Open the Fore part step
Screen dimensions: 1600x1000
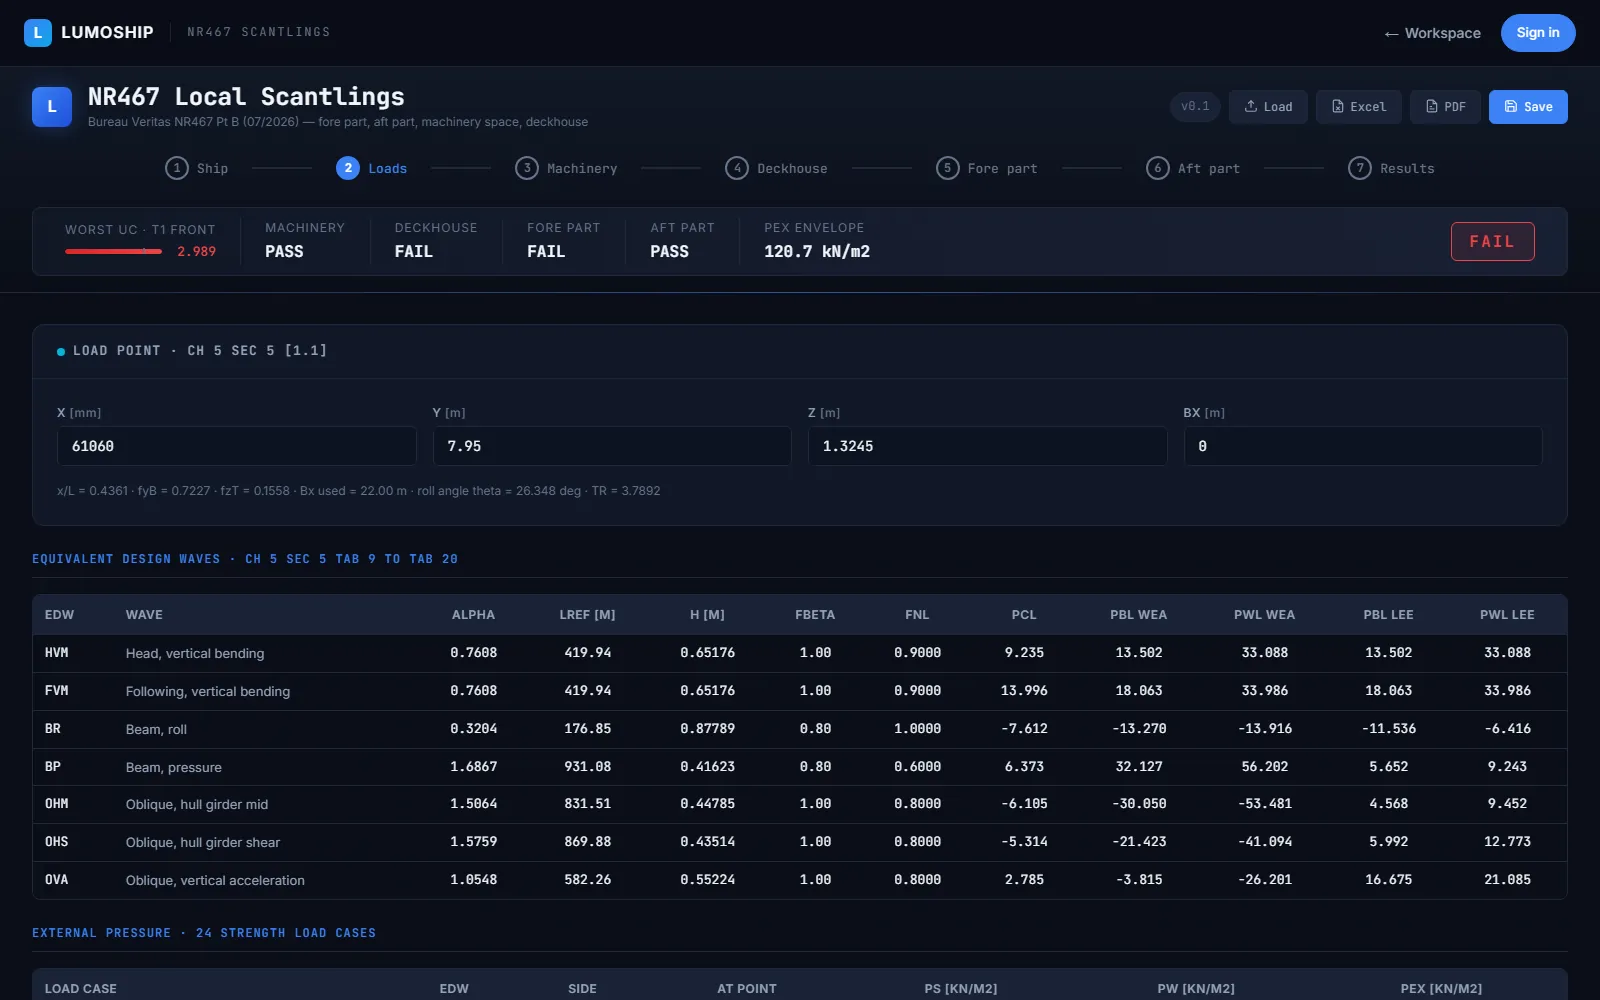point(987,168)
